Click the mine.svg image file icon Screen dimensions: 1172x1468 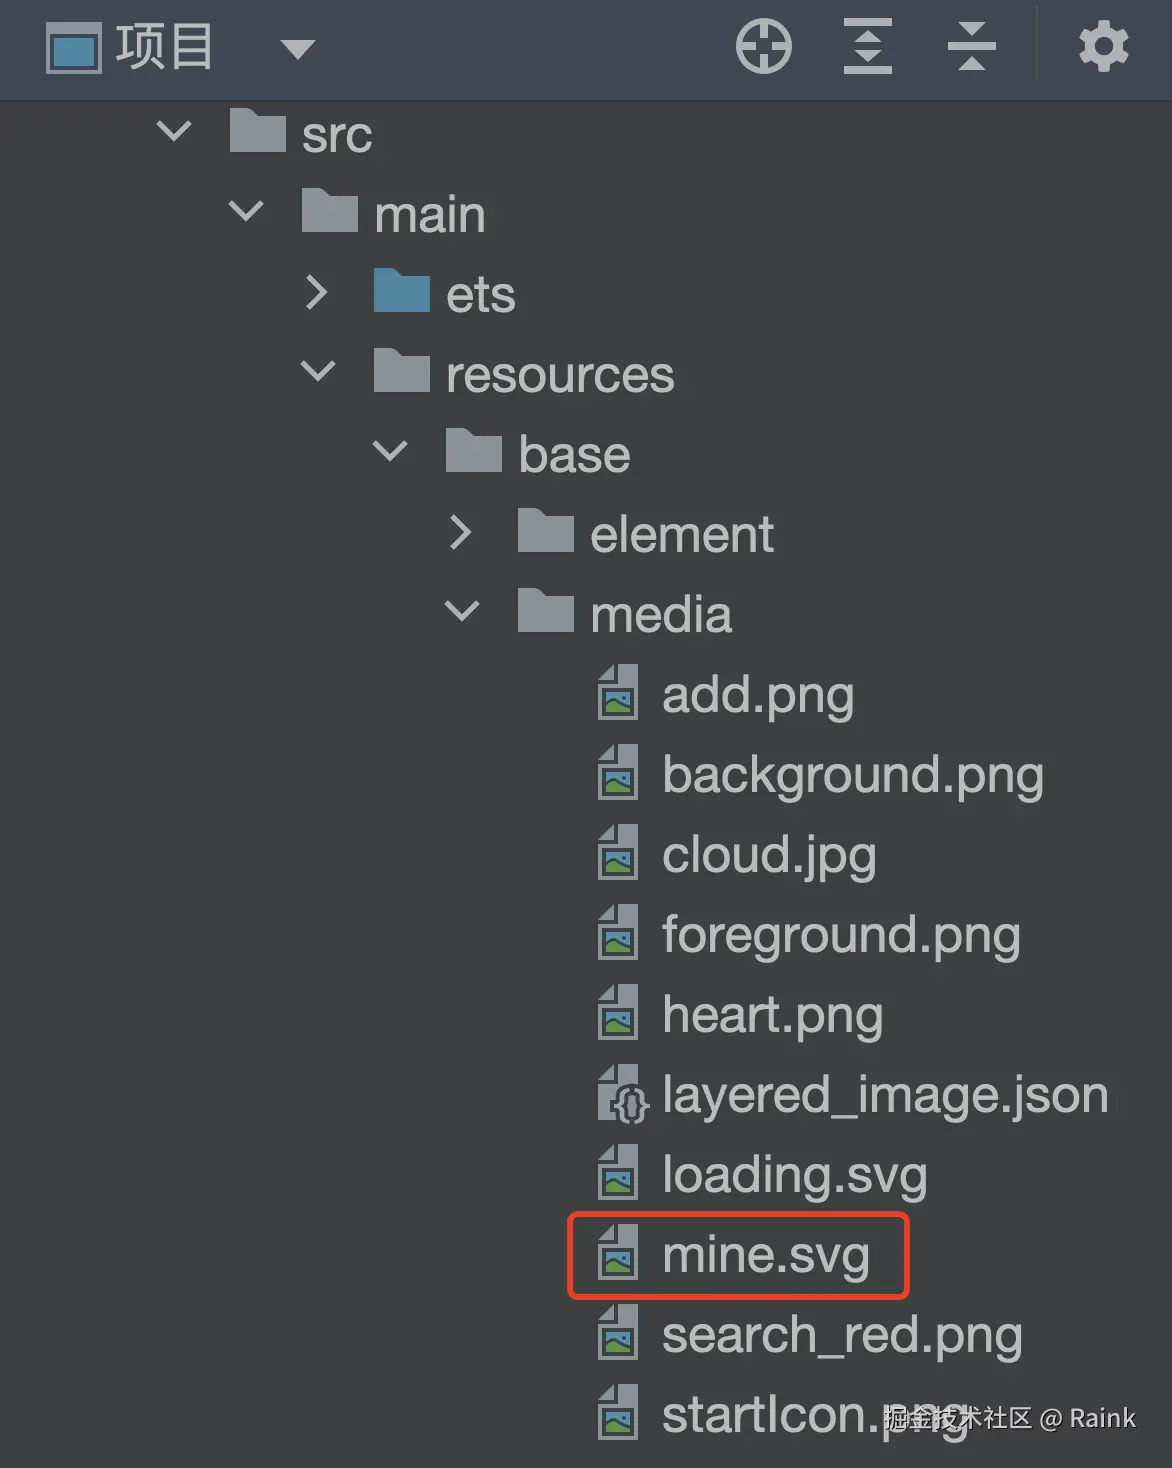618,1254
